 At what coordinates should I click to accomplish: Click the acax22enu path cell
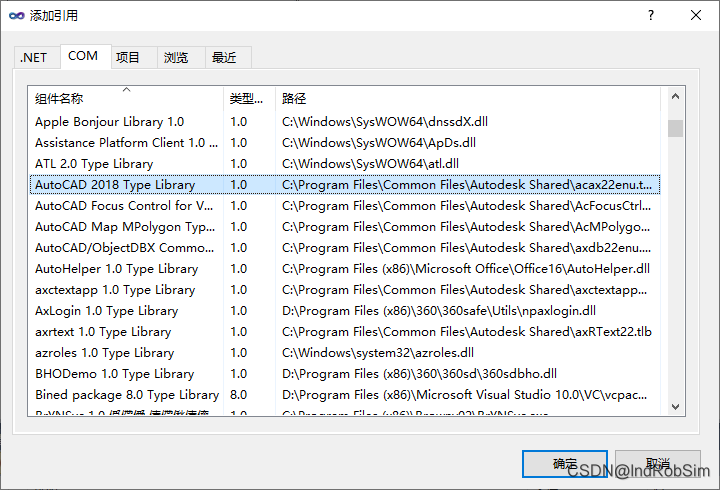(x=467, y=185)
